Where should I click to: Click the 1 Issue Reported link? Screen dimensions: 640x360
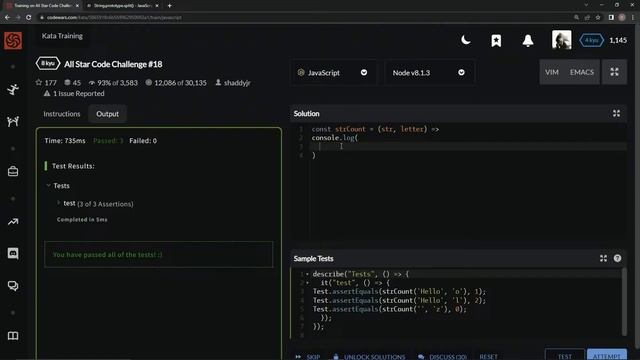74,93
